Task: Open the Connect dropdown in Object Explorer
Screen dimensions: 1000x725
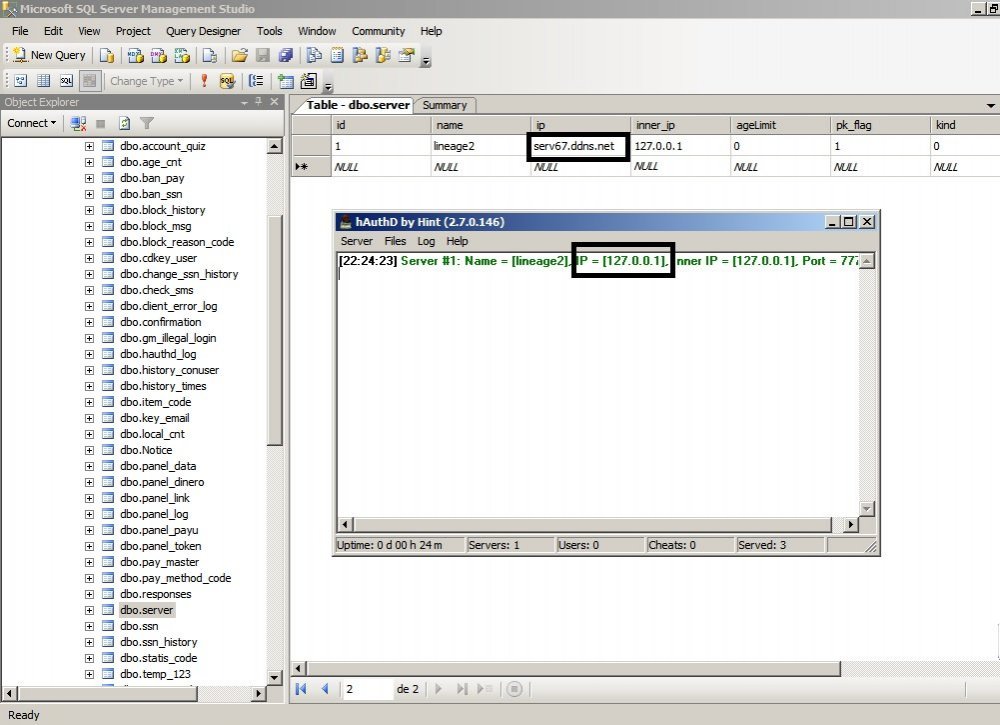Action: pos(32,123)
